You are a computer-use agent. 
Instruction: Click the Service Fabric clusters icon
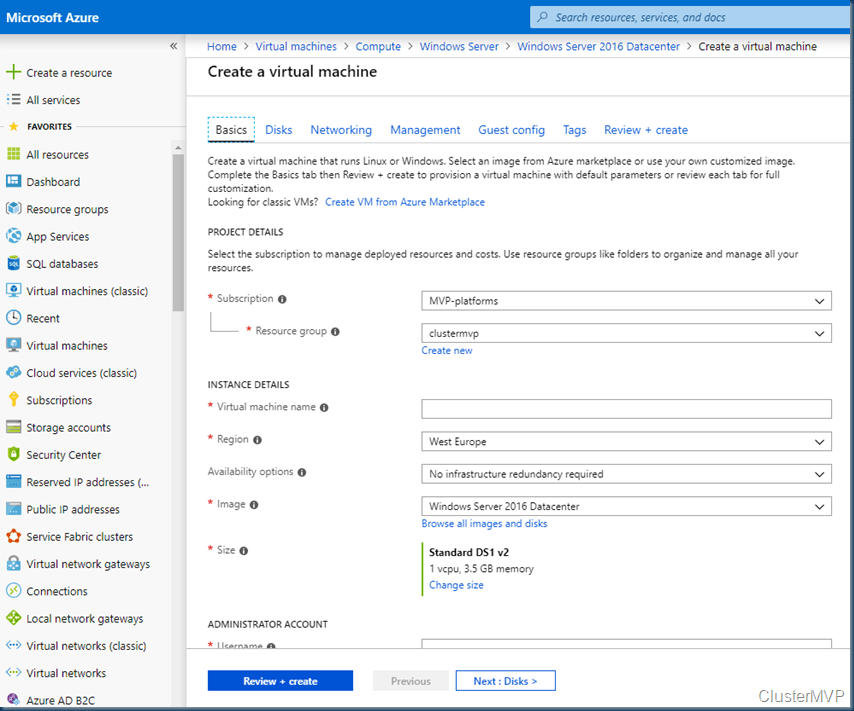pyautogui.click(x=13, y=536)
